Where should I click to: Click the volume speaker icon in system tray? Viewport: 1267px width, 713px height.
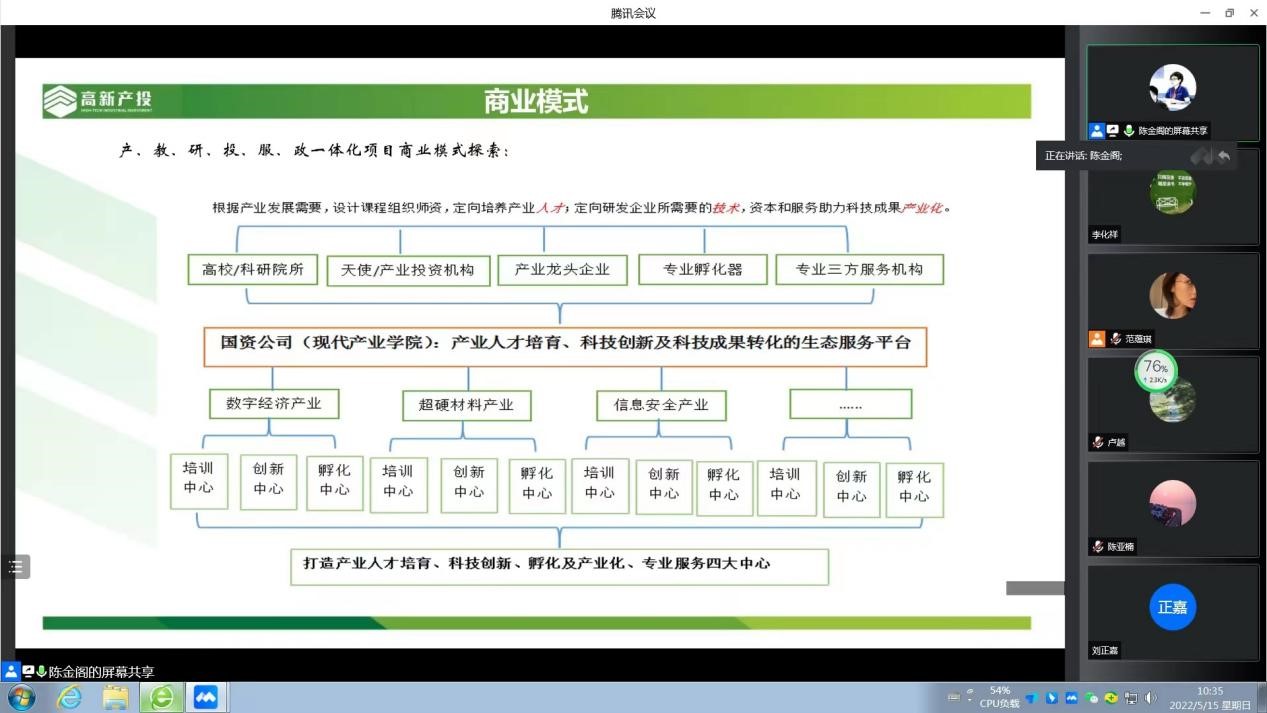[x=1150, y=698]
